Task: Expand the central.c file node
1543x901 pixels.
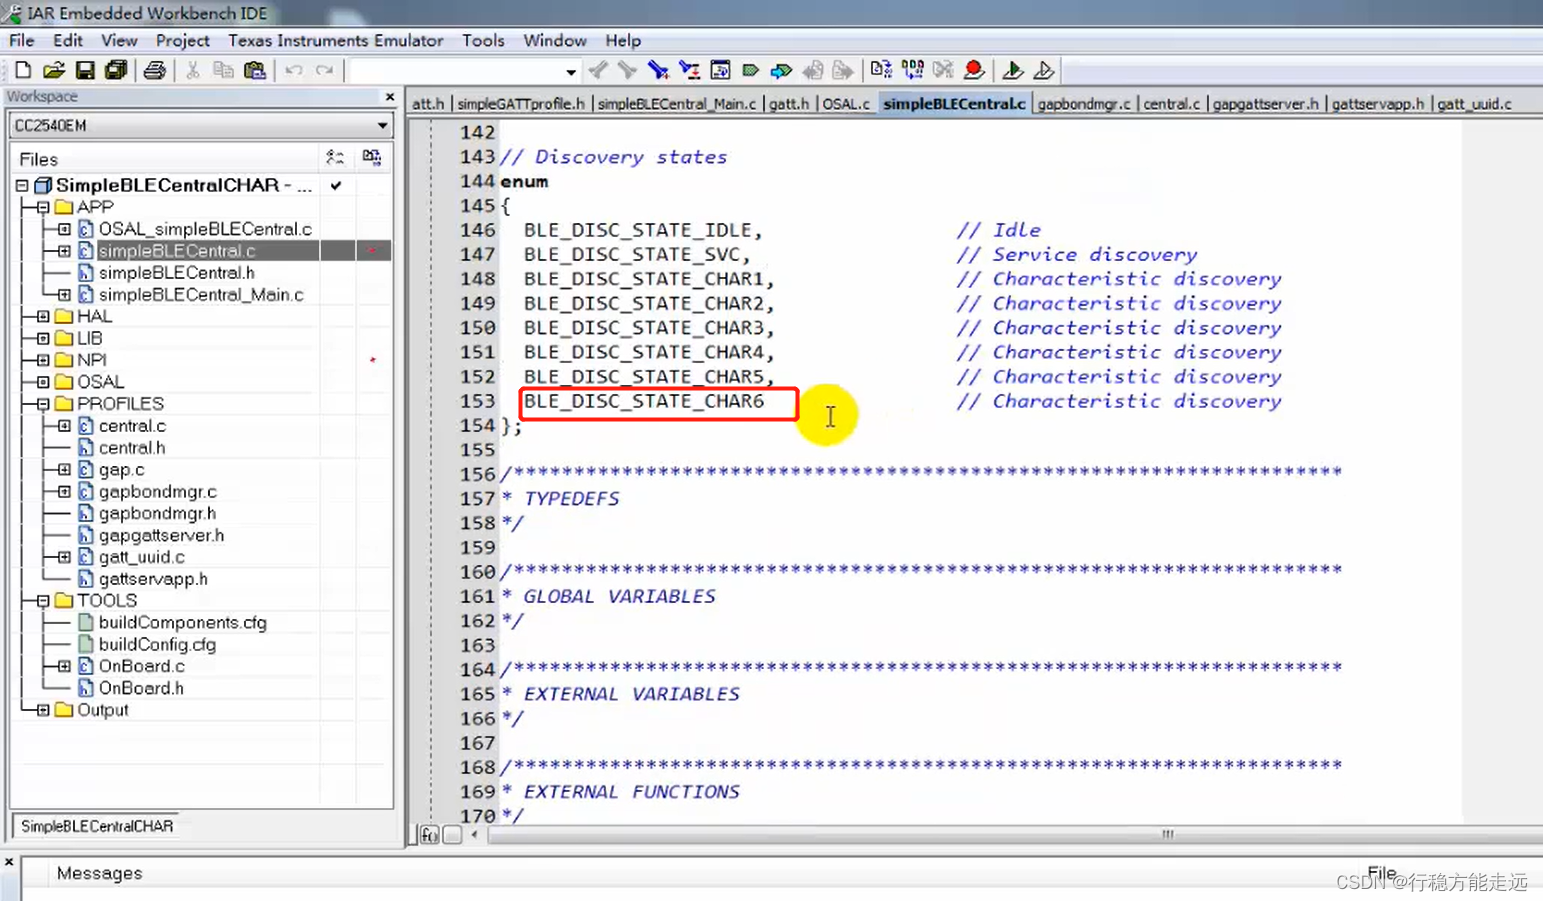Action: coord(64,427)
